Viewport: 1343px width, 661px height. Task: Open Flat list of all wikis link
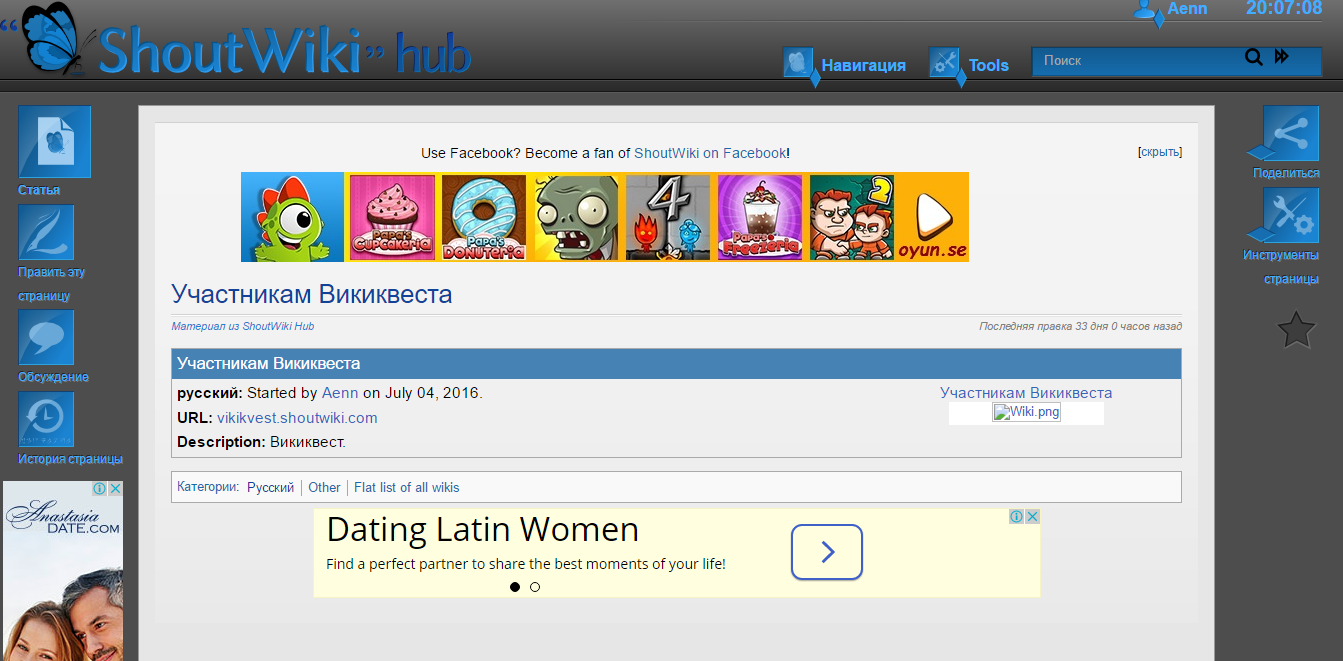(x=407, y=488)
